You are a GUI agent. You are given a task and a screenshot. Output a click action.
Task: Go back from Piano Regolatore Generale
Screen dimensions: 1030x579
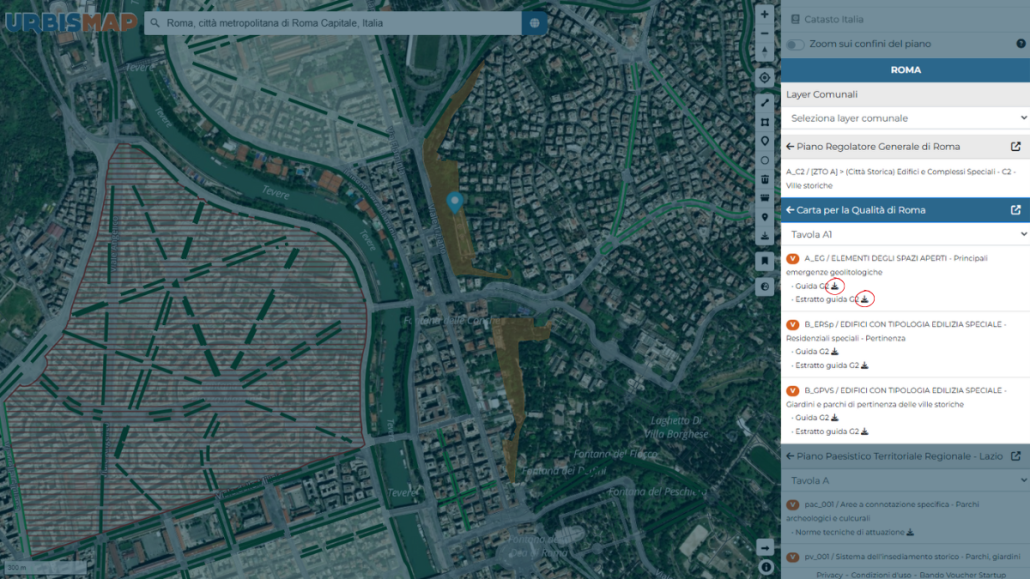pos(790,147)
